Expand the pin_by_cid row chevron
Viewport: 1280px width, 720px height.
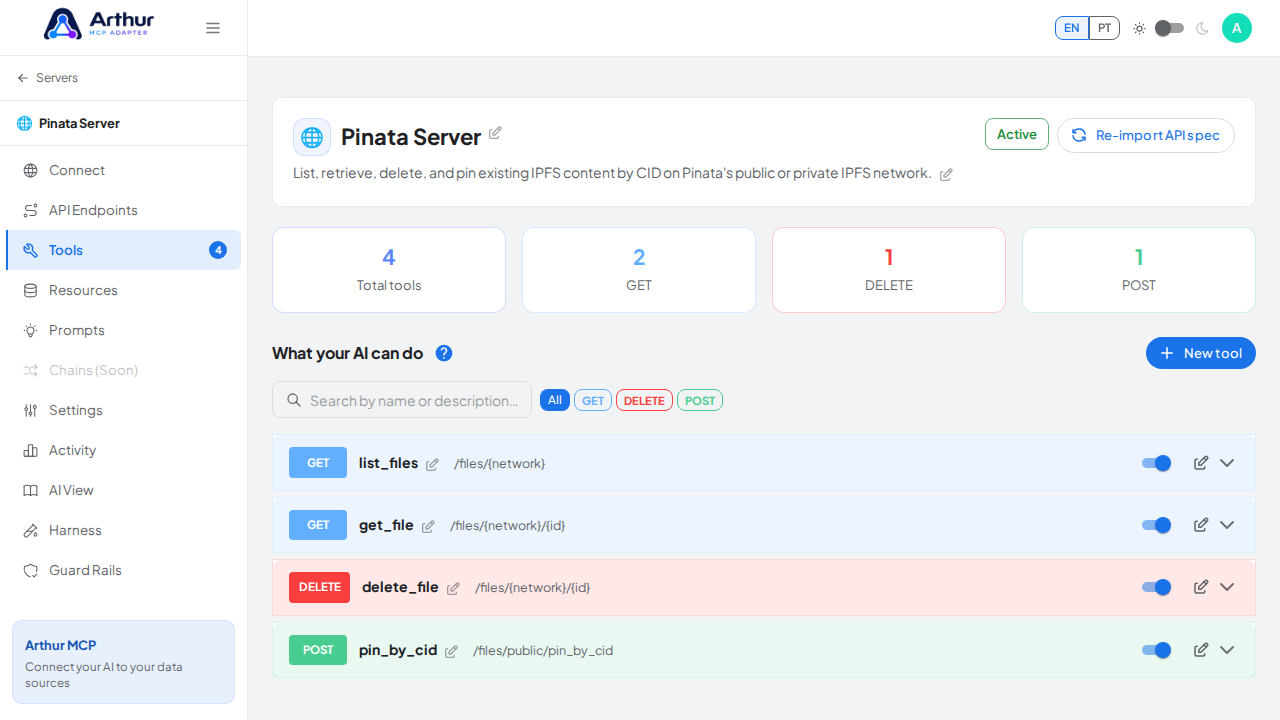1227,650
